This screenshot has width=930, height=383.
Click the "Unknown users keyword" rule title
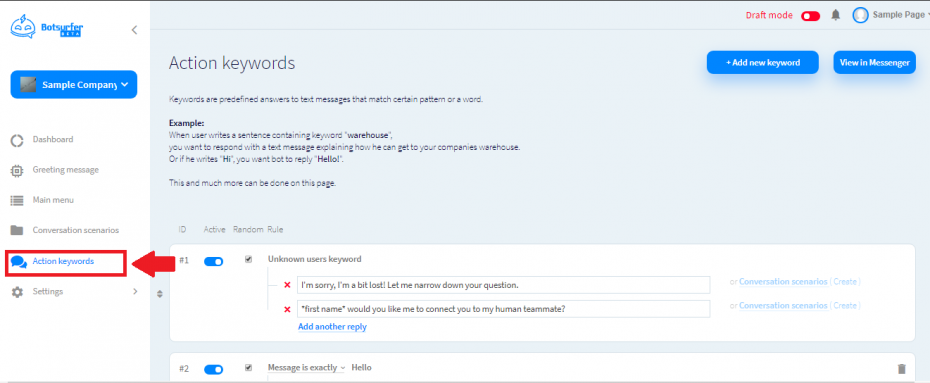[314, 259]
